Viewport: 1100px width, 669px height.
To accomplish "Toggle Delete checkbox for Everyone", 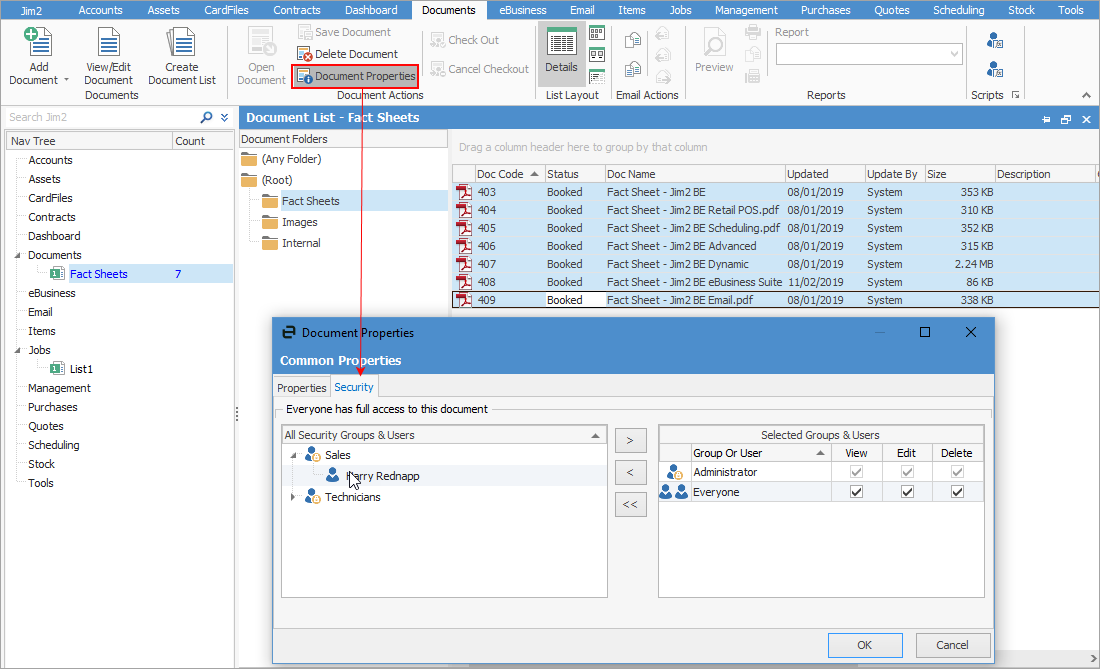I will click(957, 492).
